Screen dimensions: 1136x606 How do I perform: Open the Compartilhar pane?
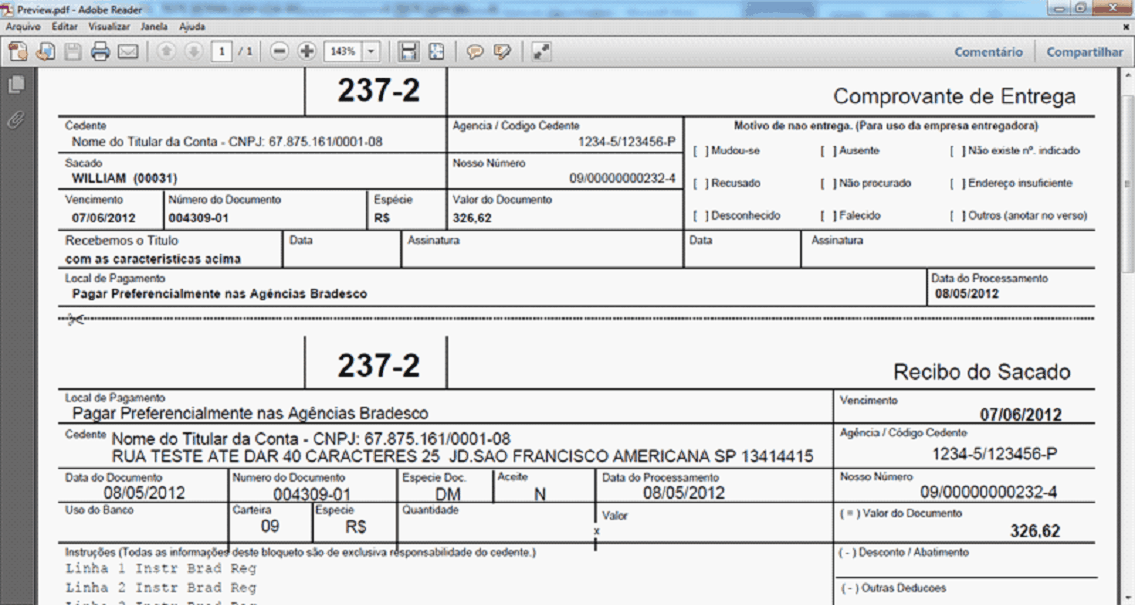(x=1084, y=52)
